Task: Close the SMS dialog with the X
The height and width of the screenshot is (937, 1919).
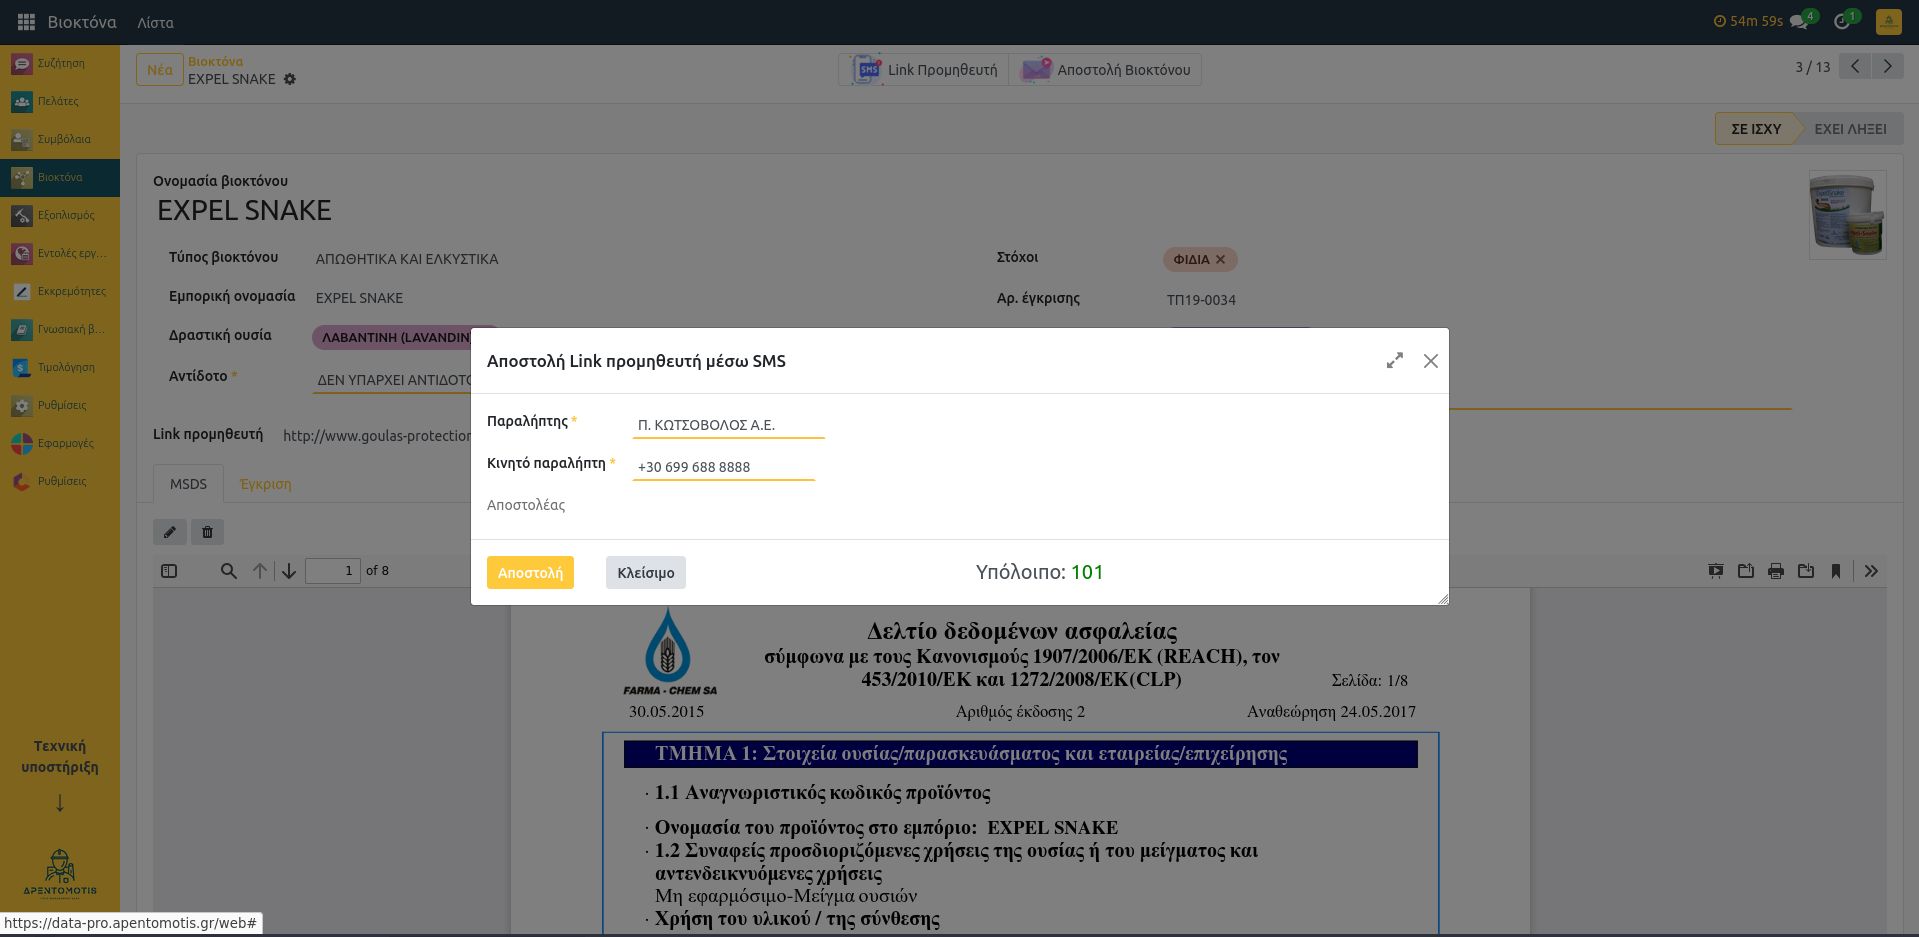Action: point(1431,361)
